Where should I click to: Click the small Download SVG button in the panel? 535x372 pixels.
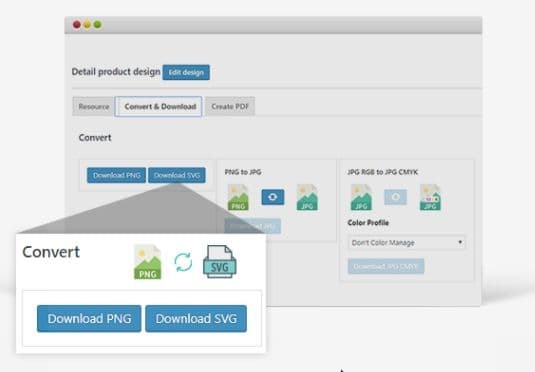(x=177, y=175)
